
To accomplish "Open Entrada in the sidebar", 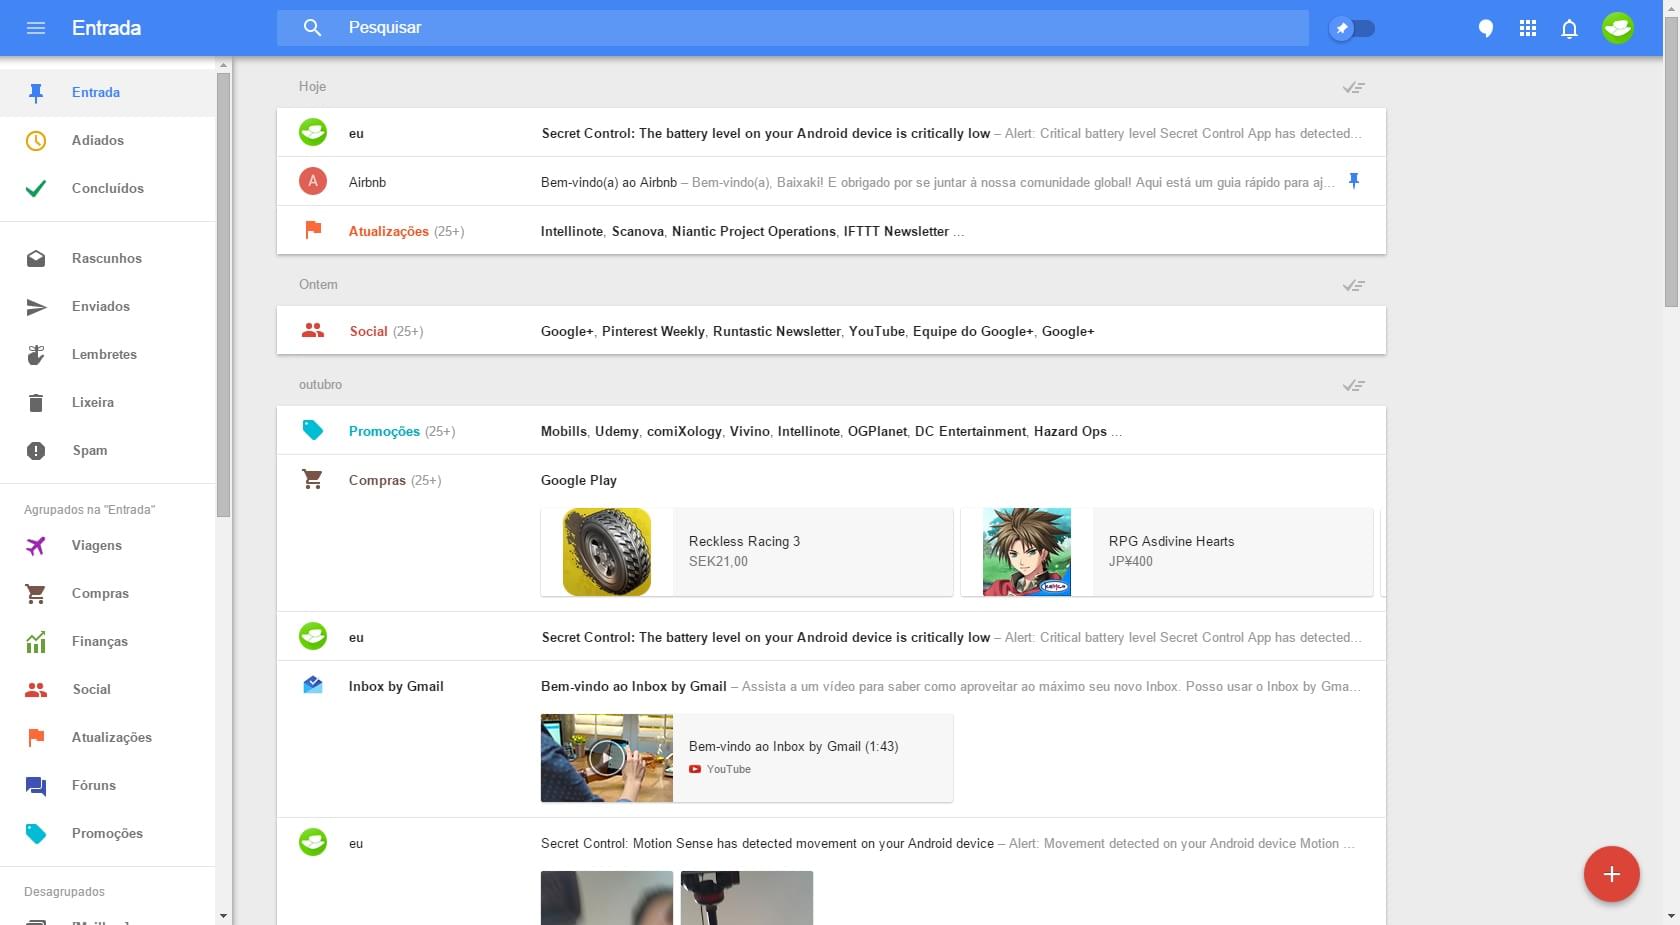I will (x=96, y=93).
